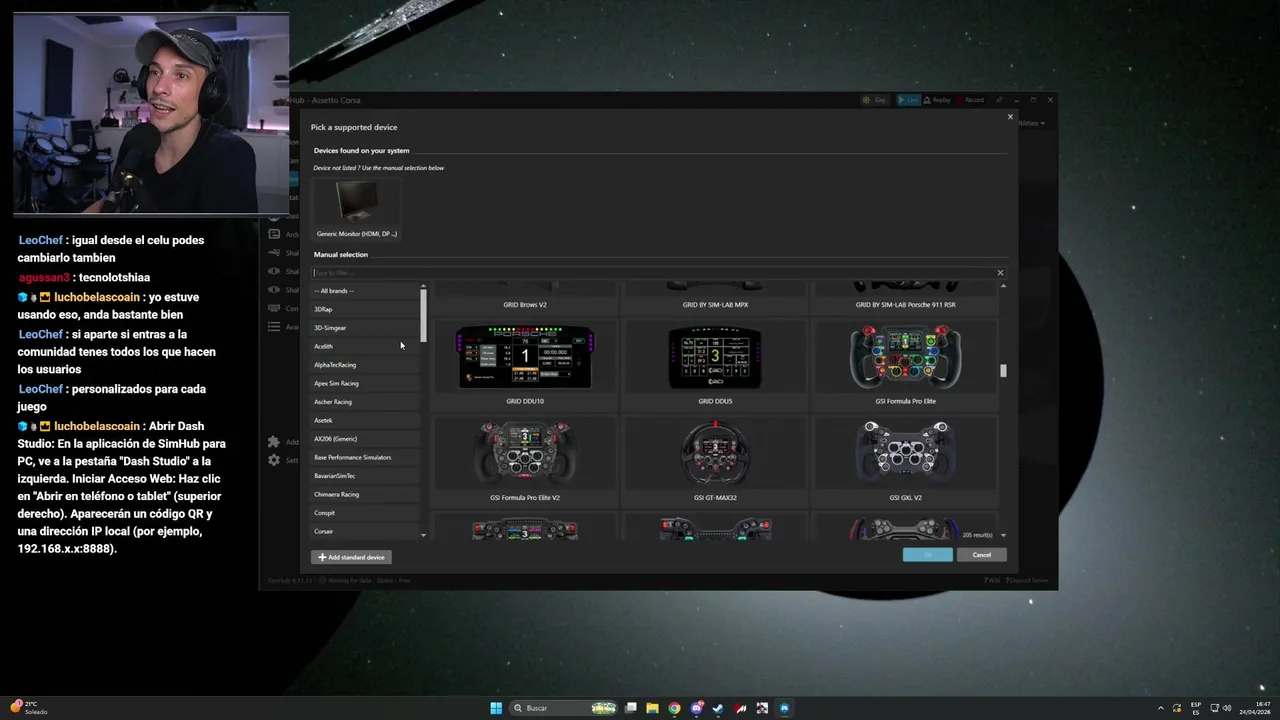Open the volume control in system tray
The width and height of the screenshot is (1280, 720).
[x=1227, y=708]
